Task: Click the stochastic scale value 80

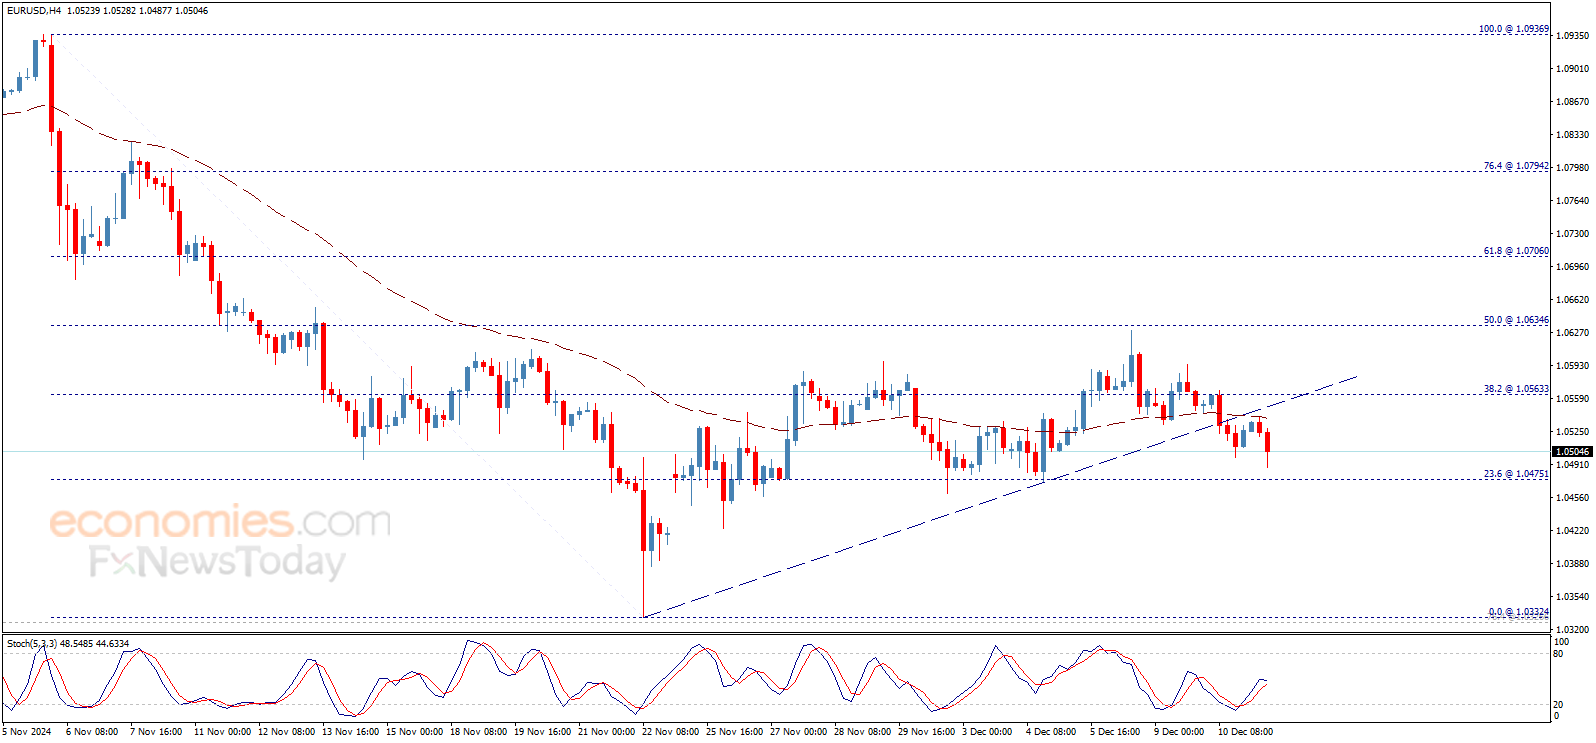Action: point(1560,654)
